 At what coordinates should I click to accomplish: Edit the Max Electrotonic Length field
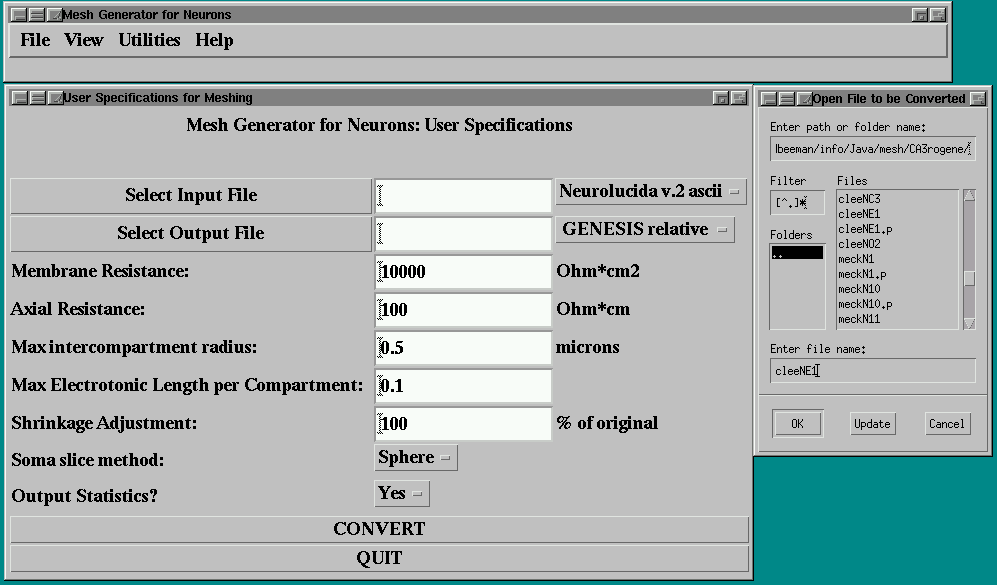[464, 386]
